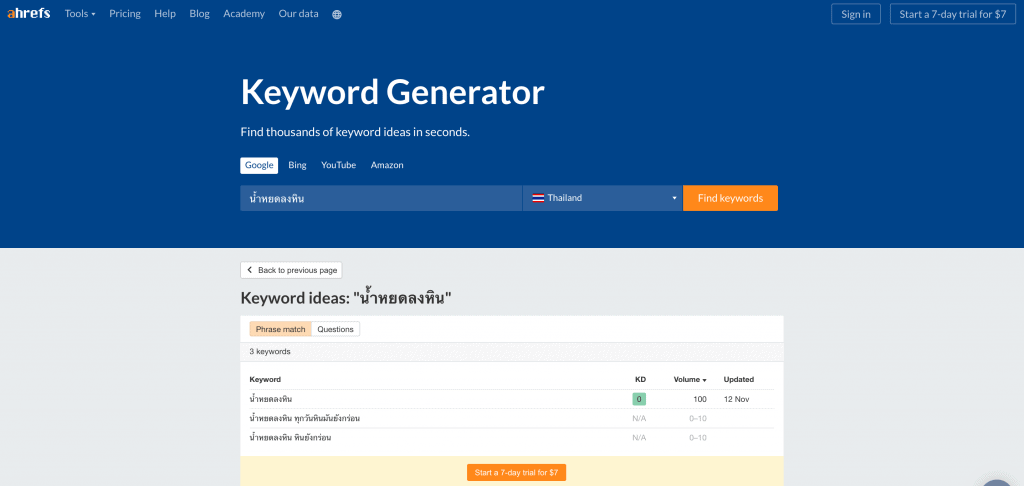Screen dimensions: 1024x486
Task: Click the Keyword Generator title
Action: click(392, 92)
